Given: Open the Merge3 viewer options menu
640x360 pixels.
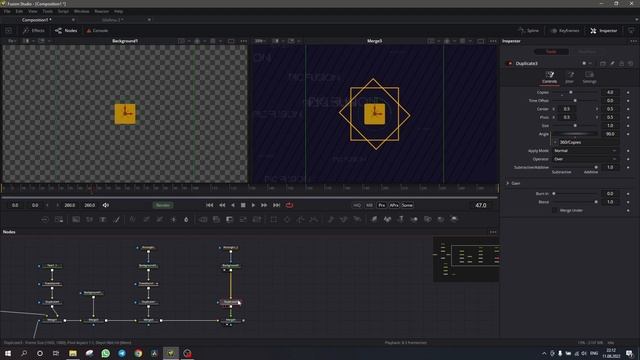Looking at the screenshot, I should pyautogui.click(x=493, y=41).
